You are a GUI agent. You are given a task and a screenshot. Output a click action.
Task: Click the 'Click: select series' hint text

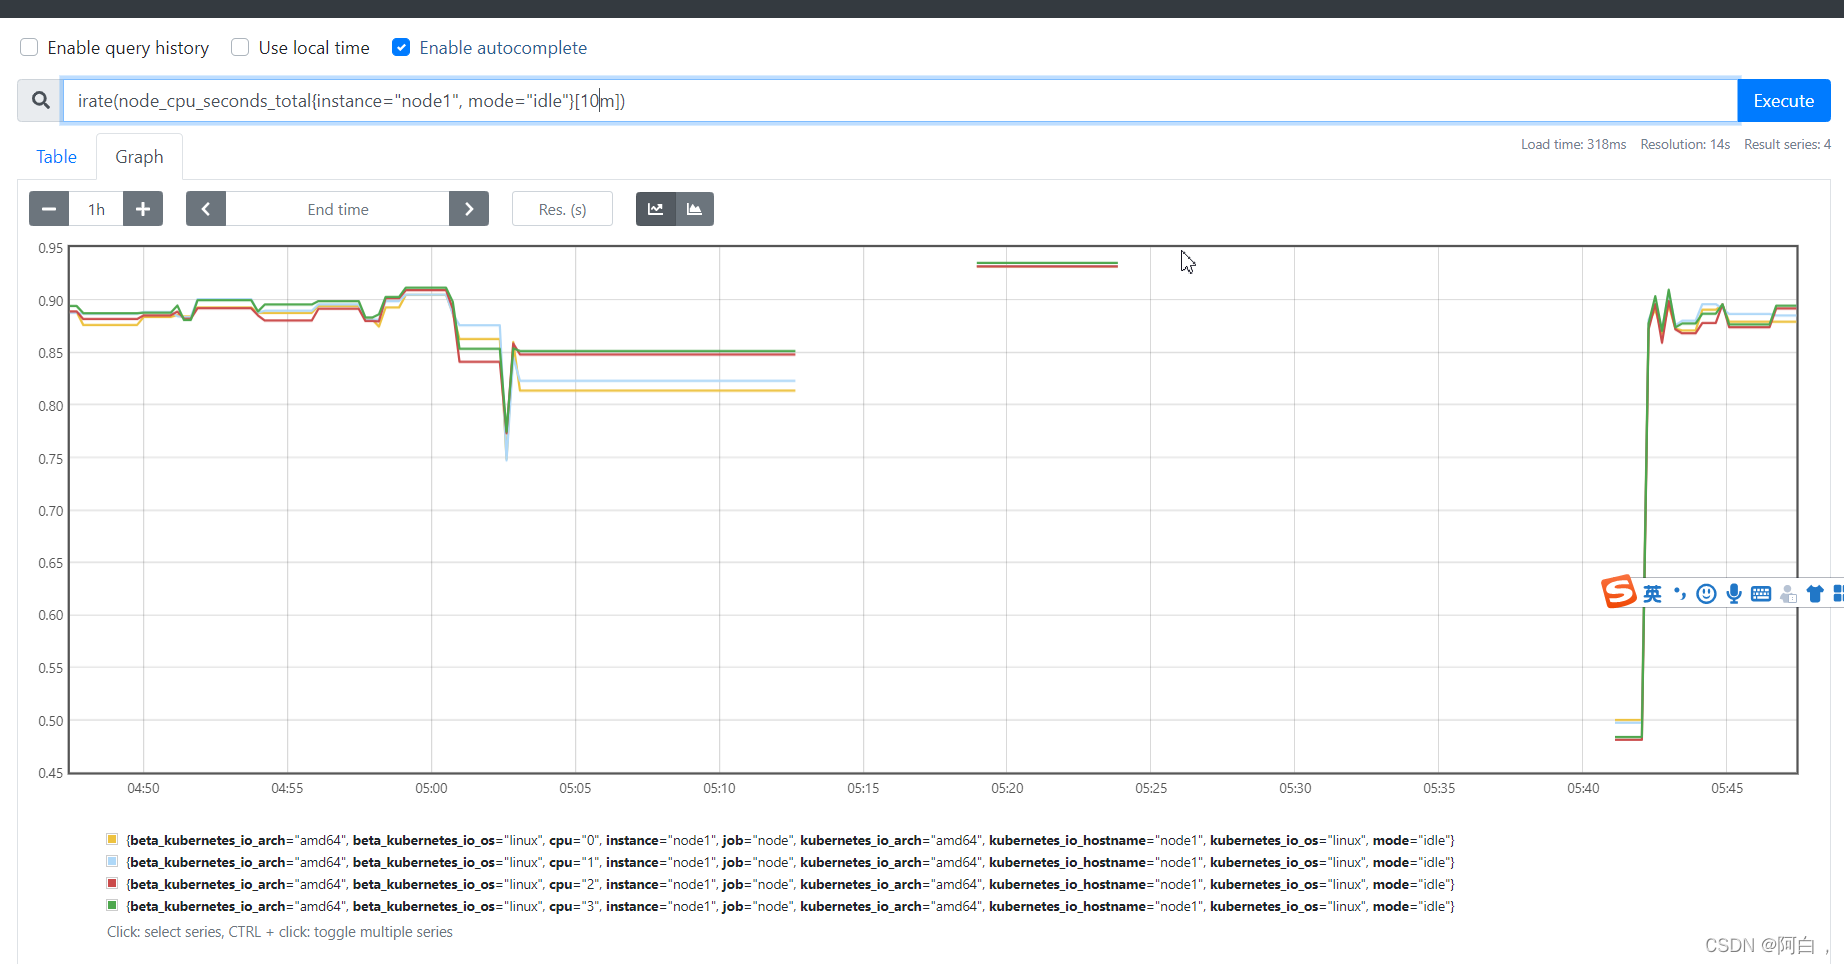280,932
